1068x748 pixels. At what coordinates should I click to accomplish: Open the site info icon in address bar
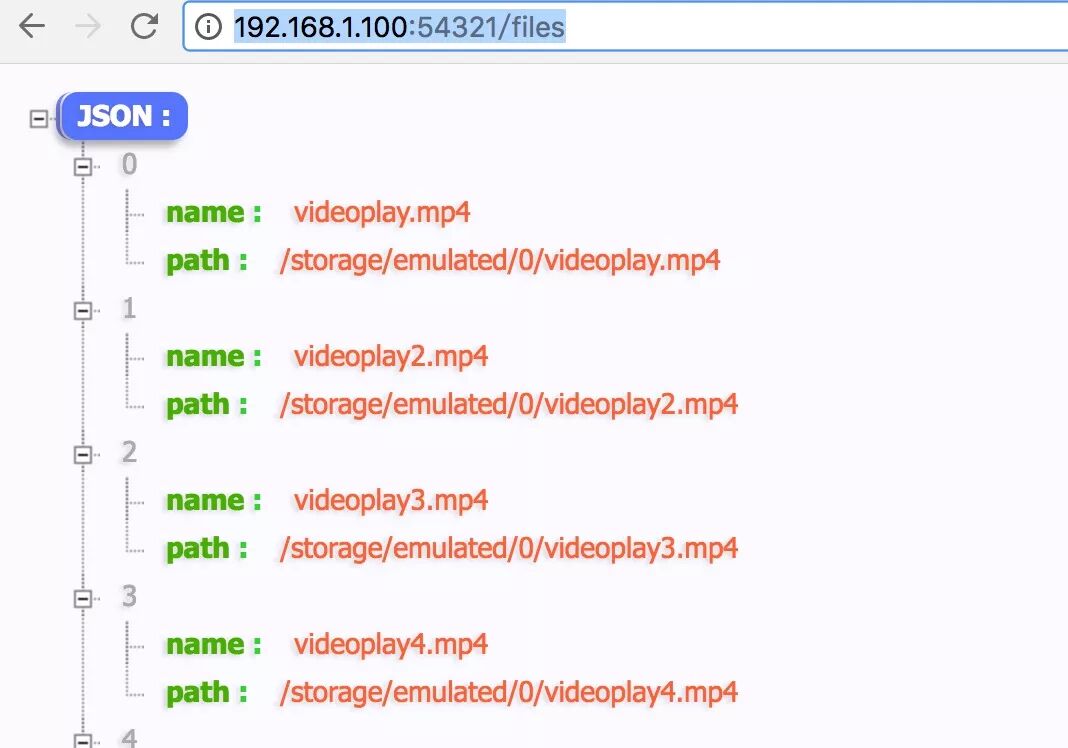tap(208, 27)
